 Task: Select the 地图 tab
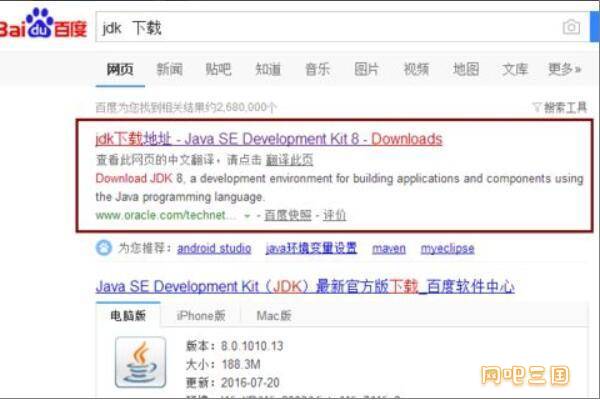pyautogui.click(x=466, y=69)
